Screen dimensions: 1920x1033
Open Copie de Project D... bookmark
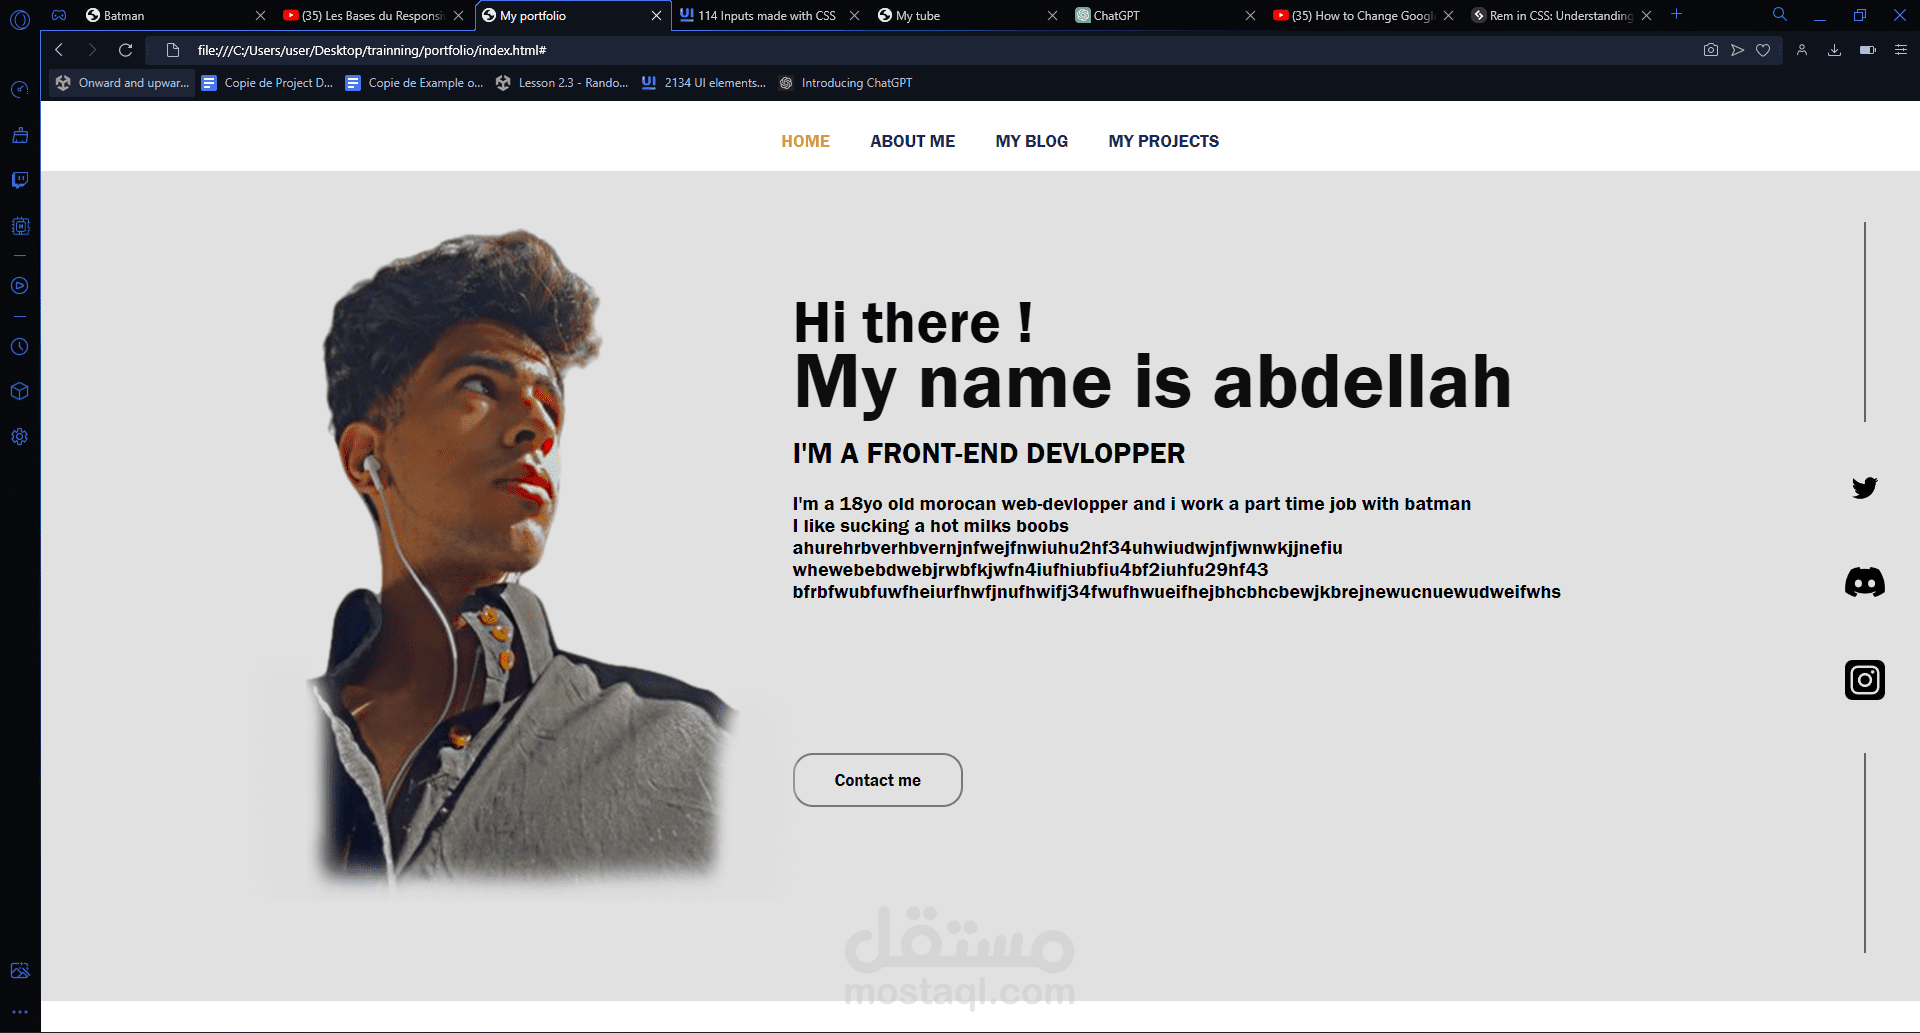coord(267,83)
